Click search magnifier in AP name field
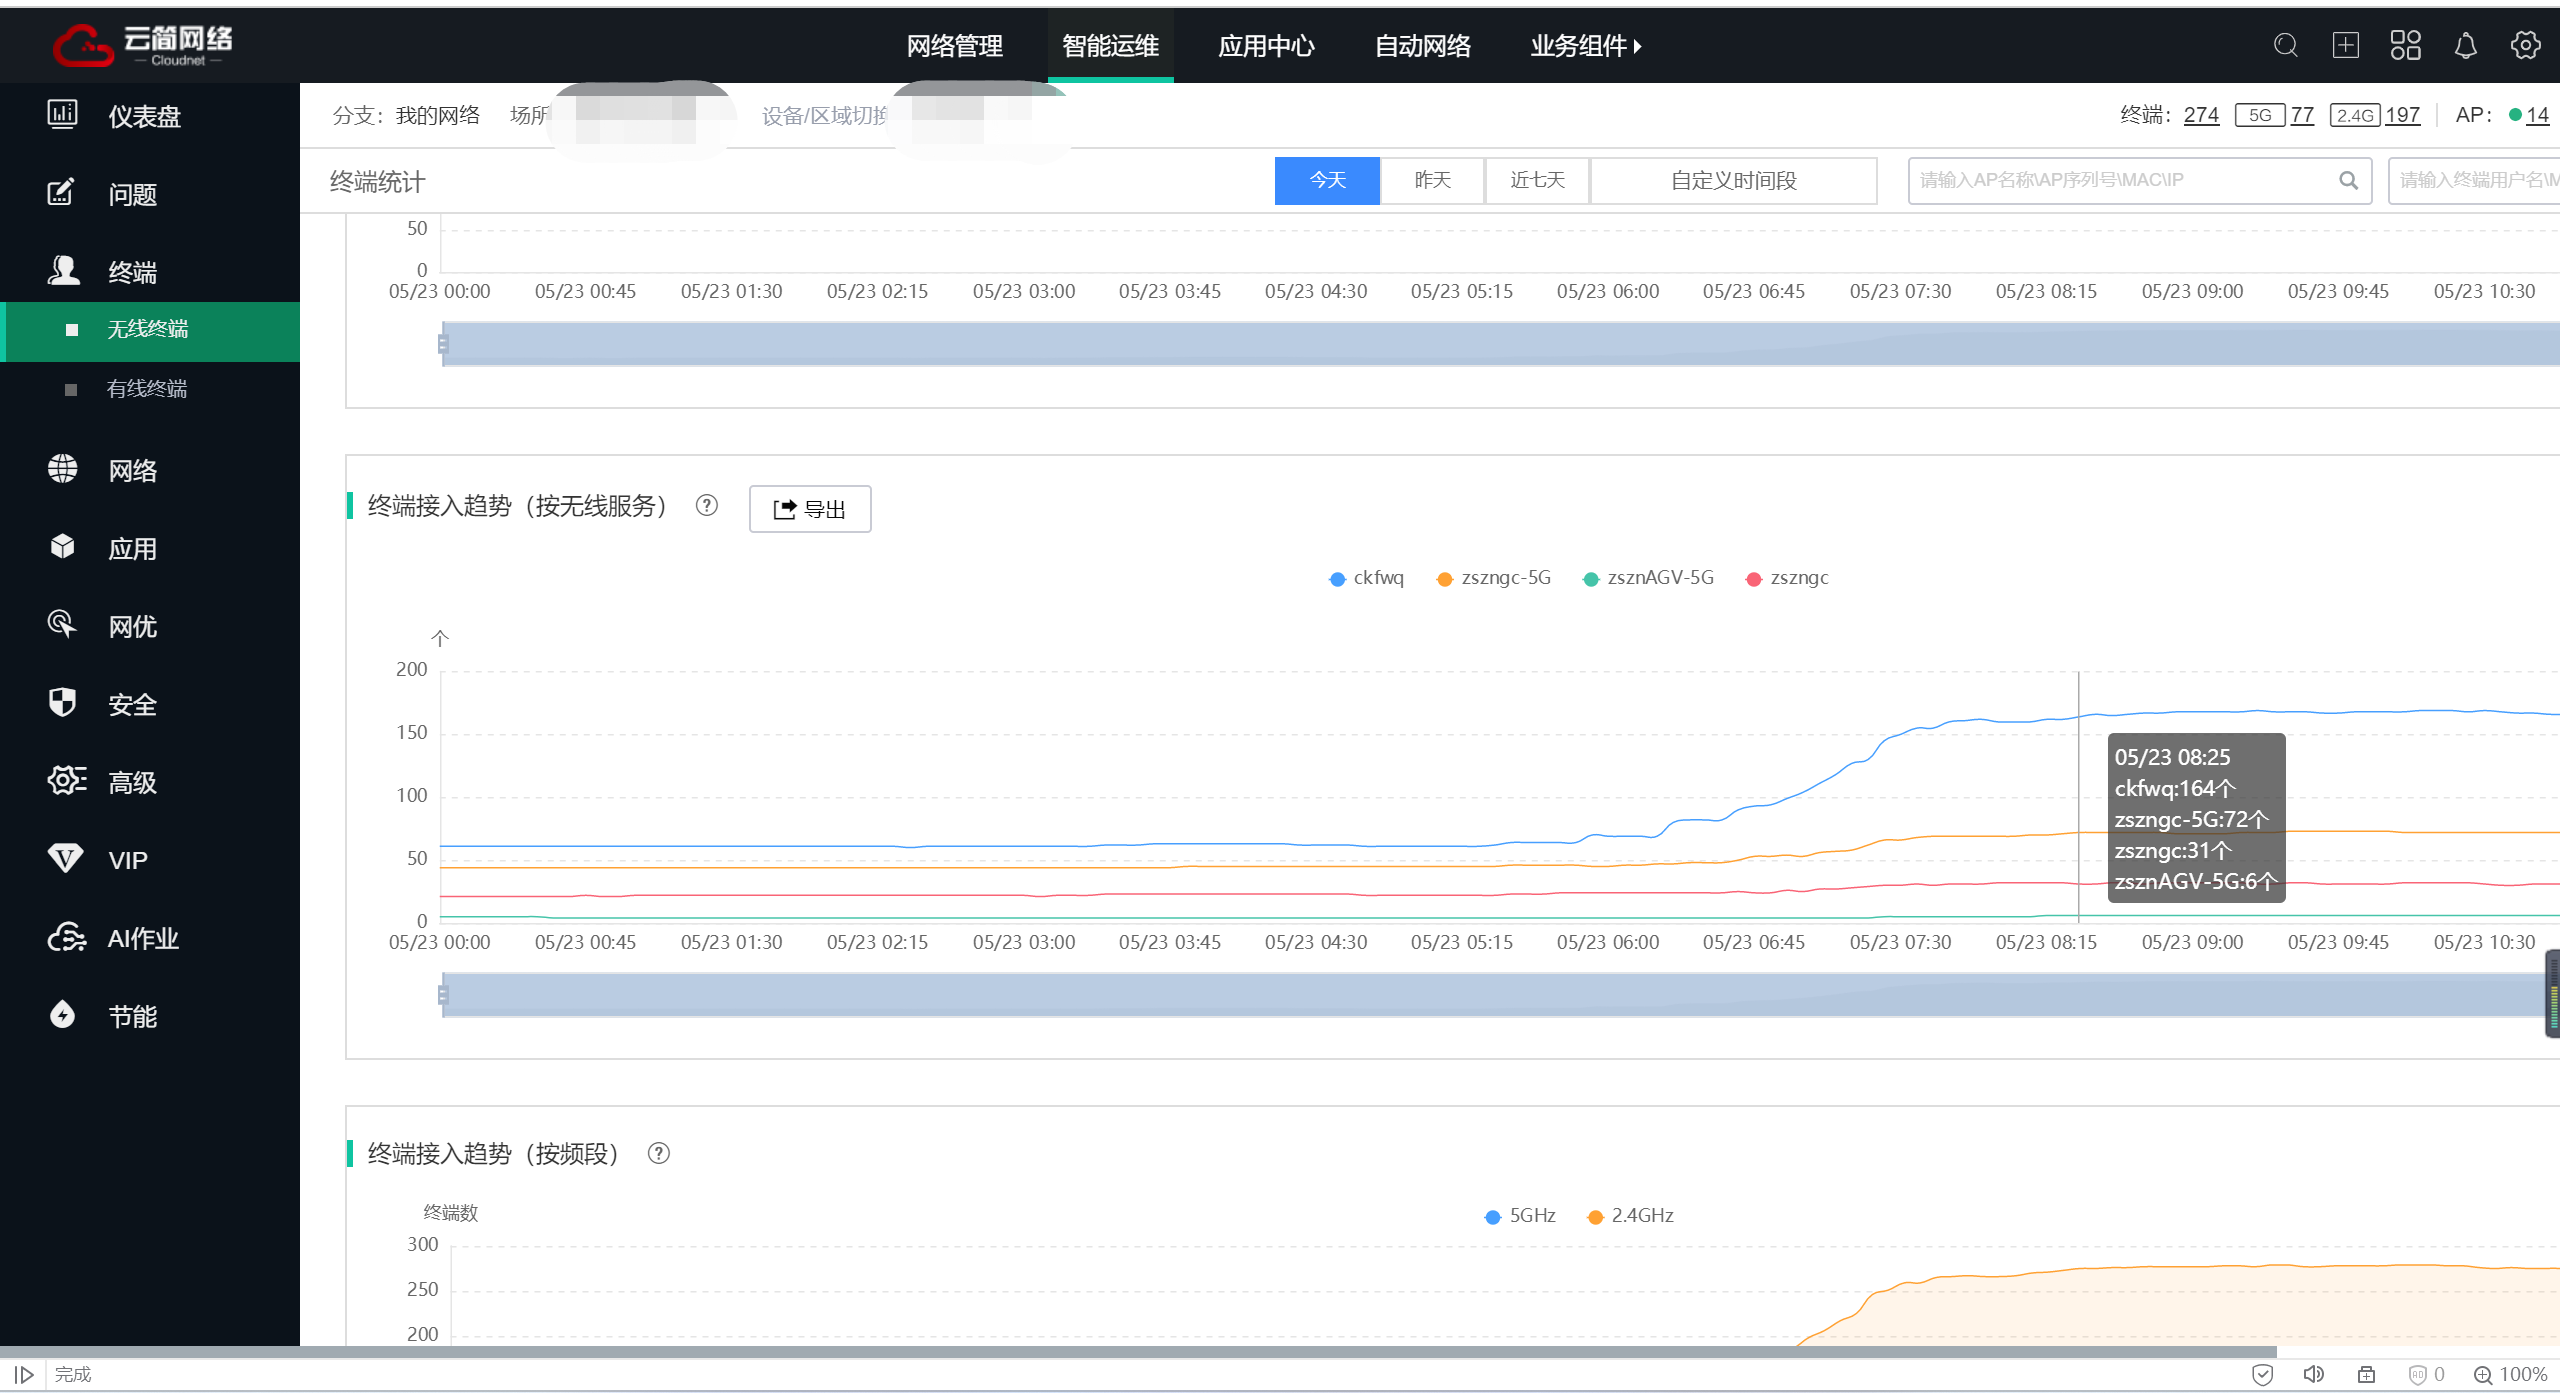 pos(2348,181)
